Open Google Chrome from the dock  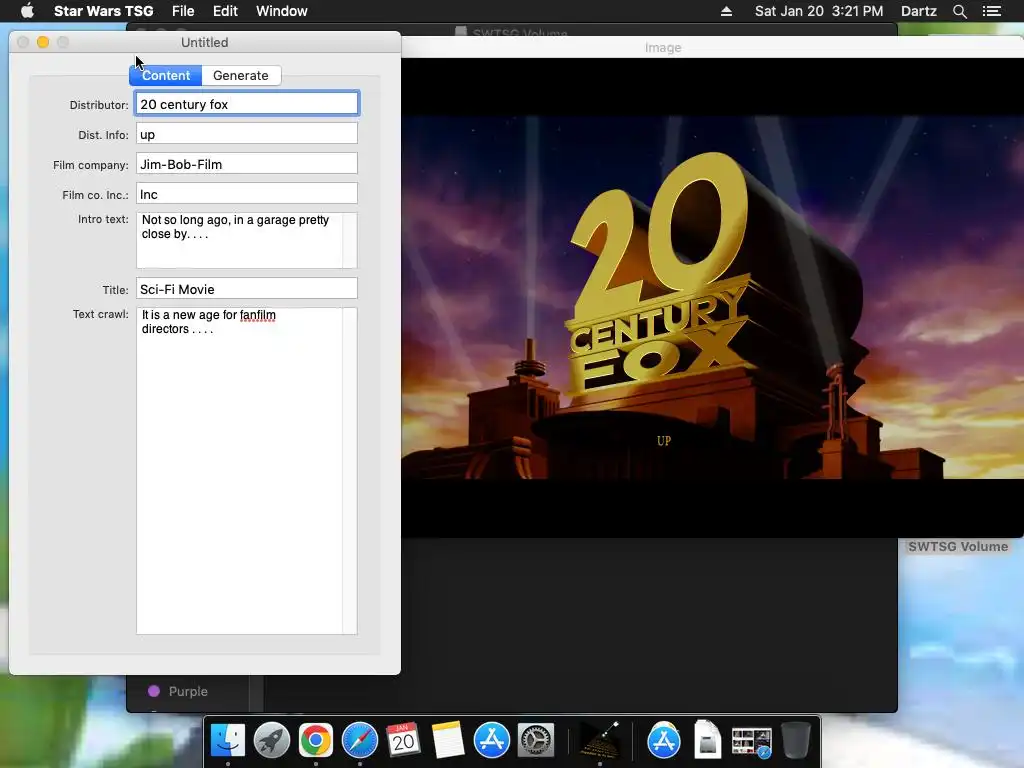pyautogui.click(x=315, y=741)
